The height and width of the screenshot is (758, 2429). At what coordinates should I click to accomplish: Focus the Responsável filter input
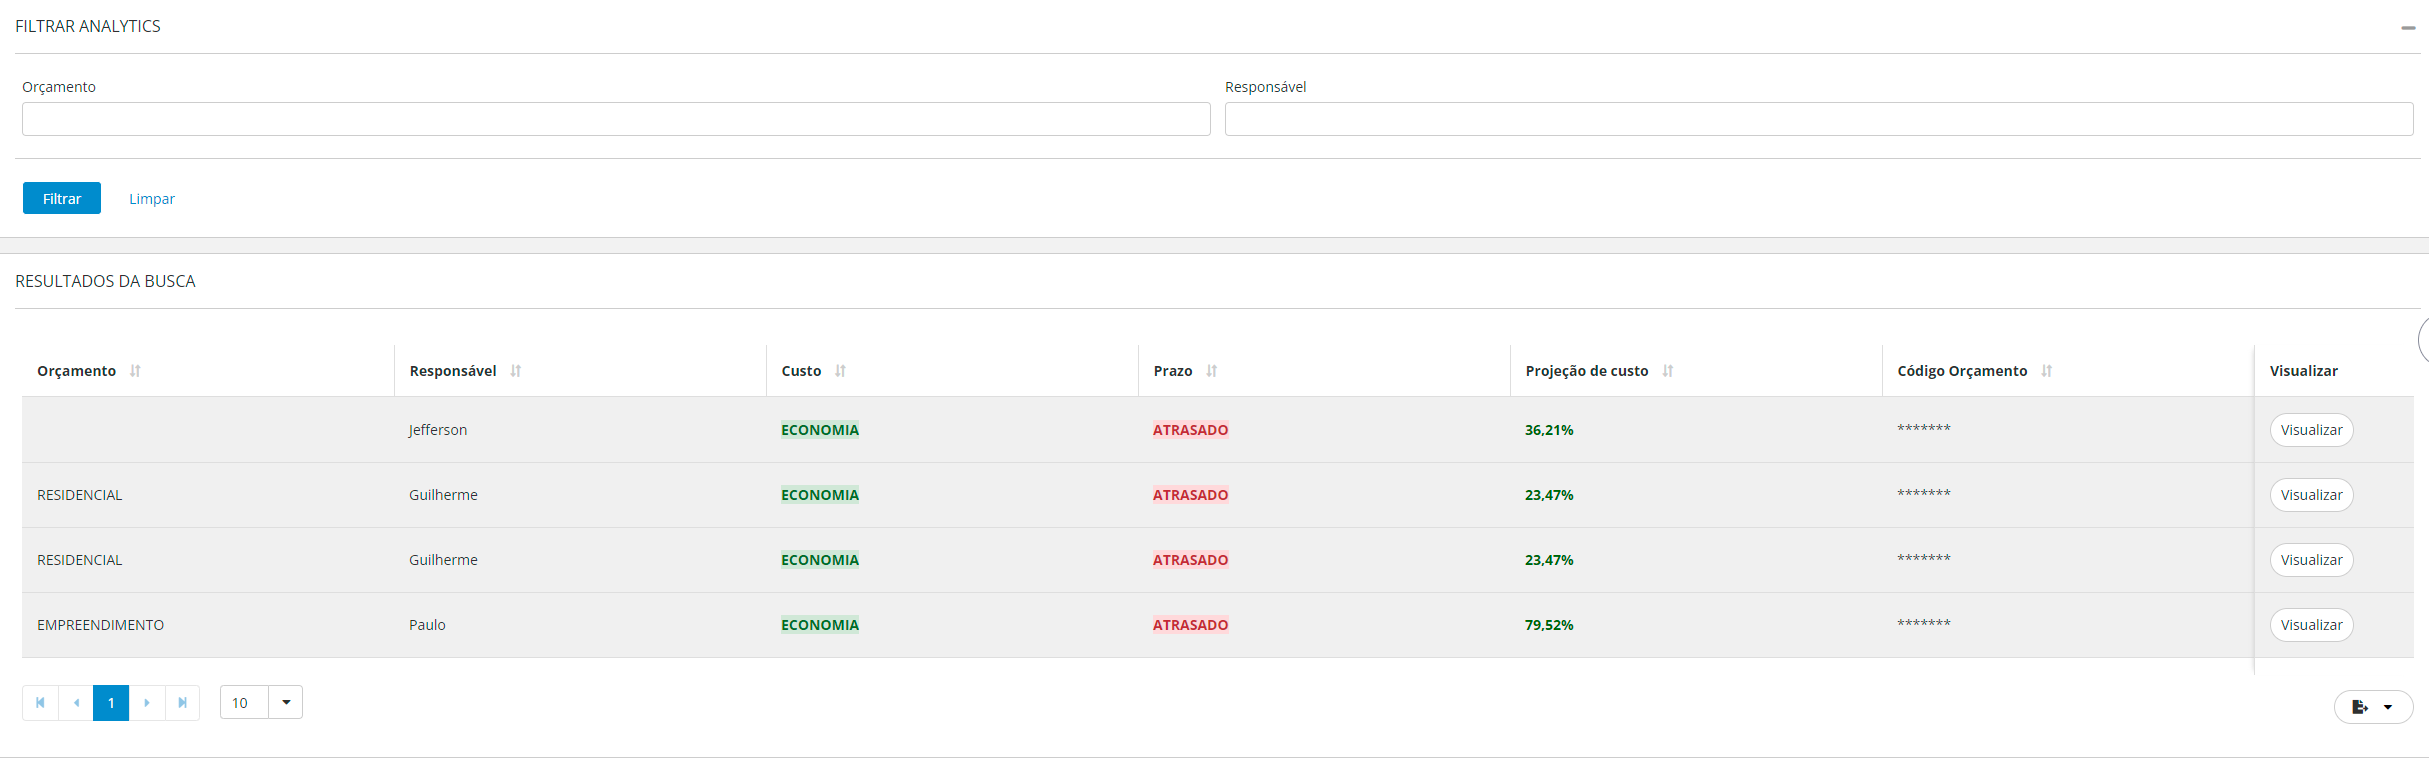pos(1819,119)
